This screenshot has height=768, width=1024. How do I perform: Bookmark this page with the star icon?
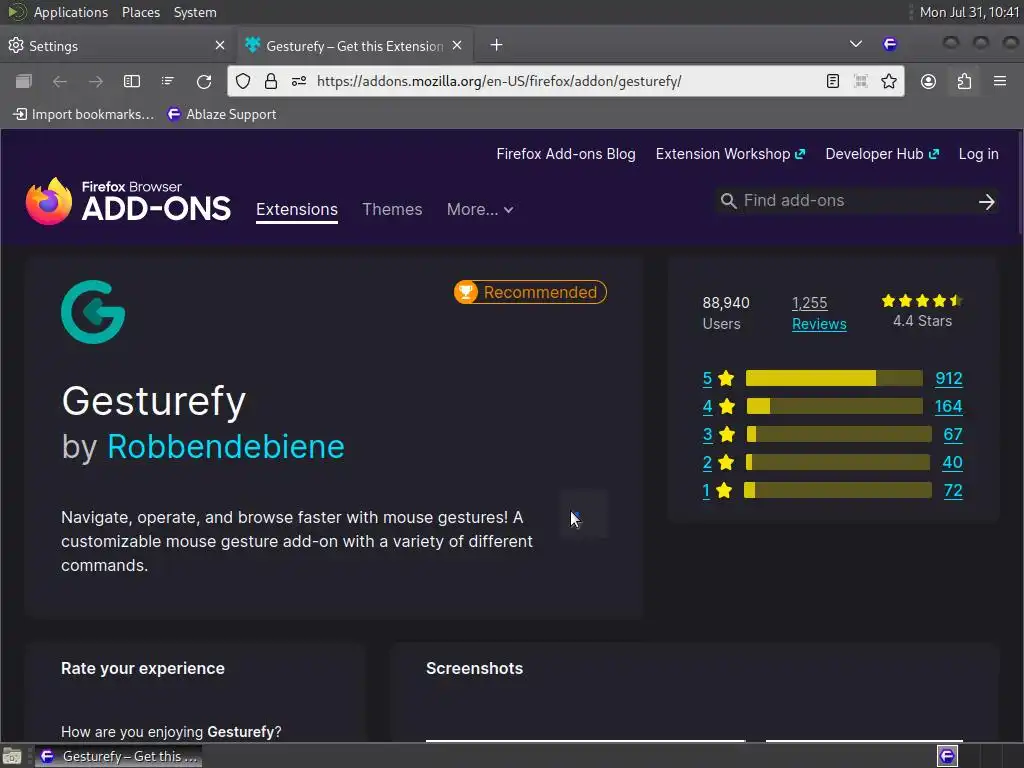[889, 82]
